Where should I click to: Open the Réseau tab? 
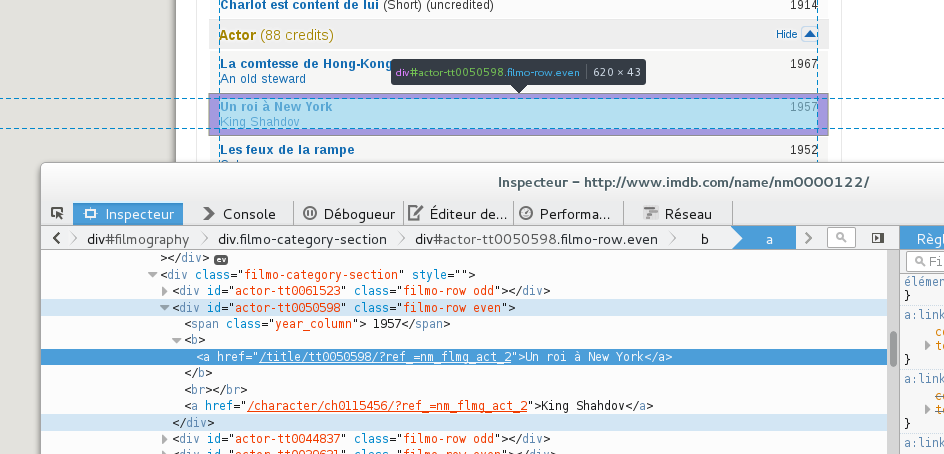tap(678, 214)
